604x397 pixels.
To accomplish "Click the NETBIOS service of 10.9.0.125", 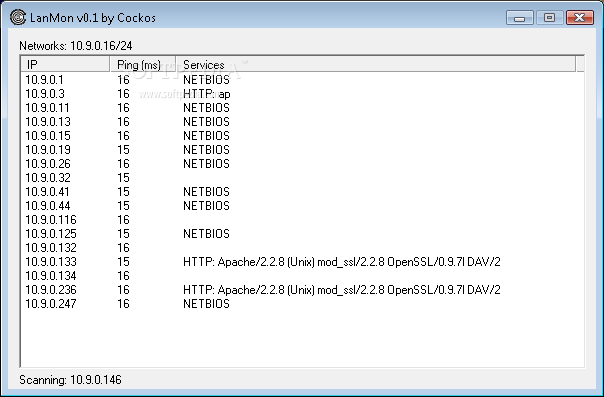I will click(206, 234).
